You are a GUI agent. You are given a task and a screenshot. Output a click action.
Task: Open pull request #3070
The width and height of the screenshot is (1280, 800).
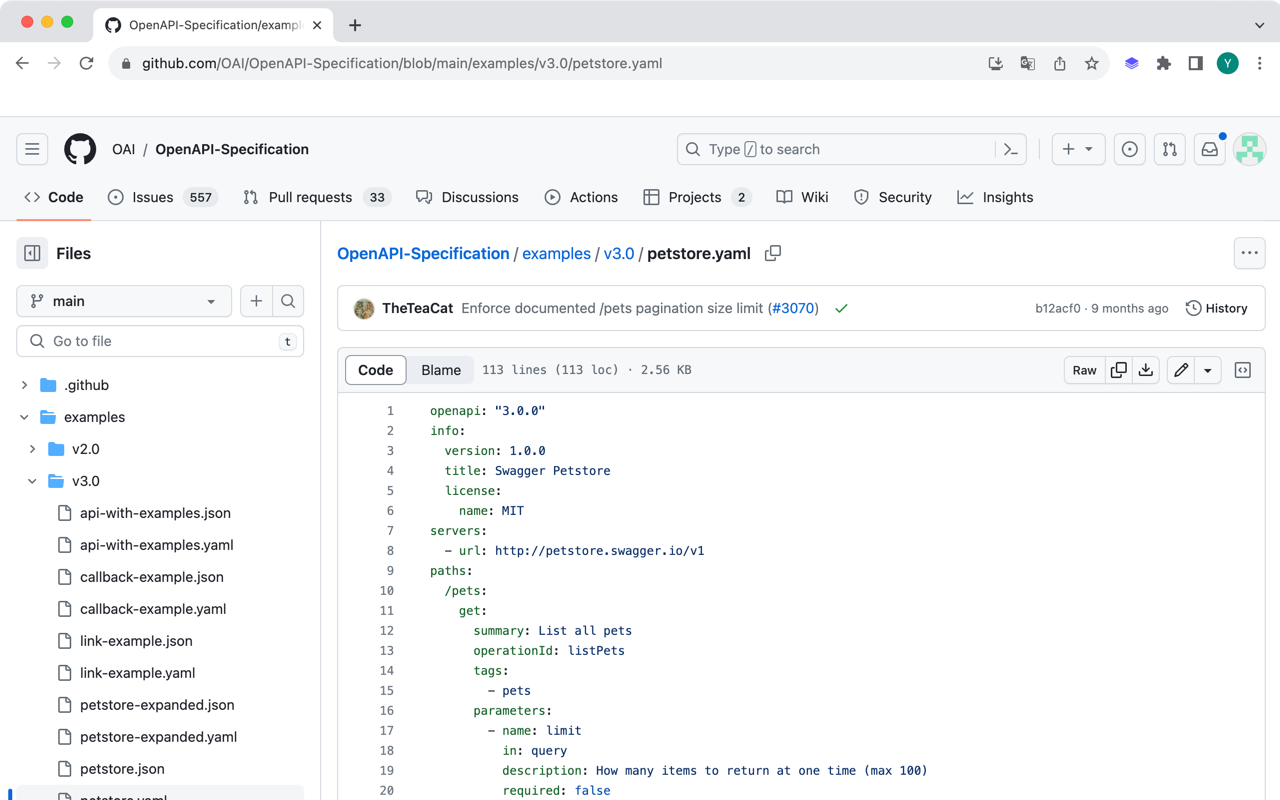[x=793, y=308]
